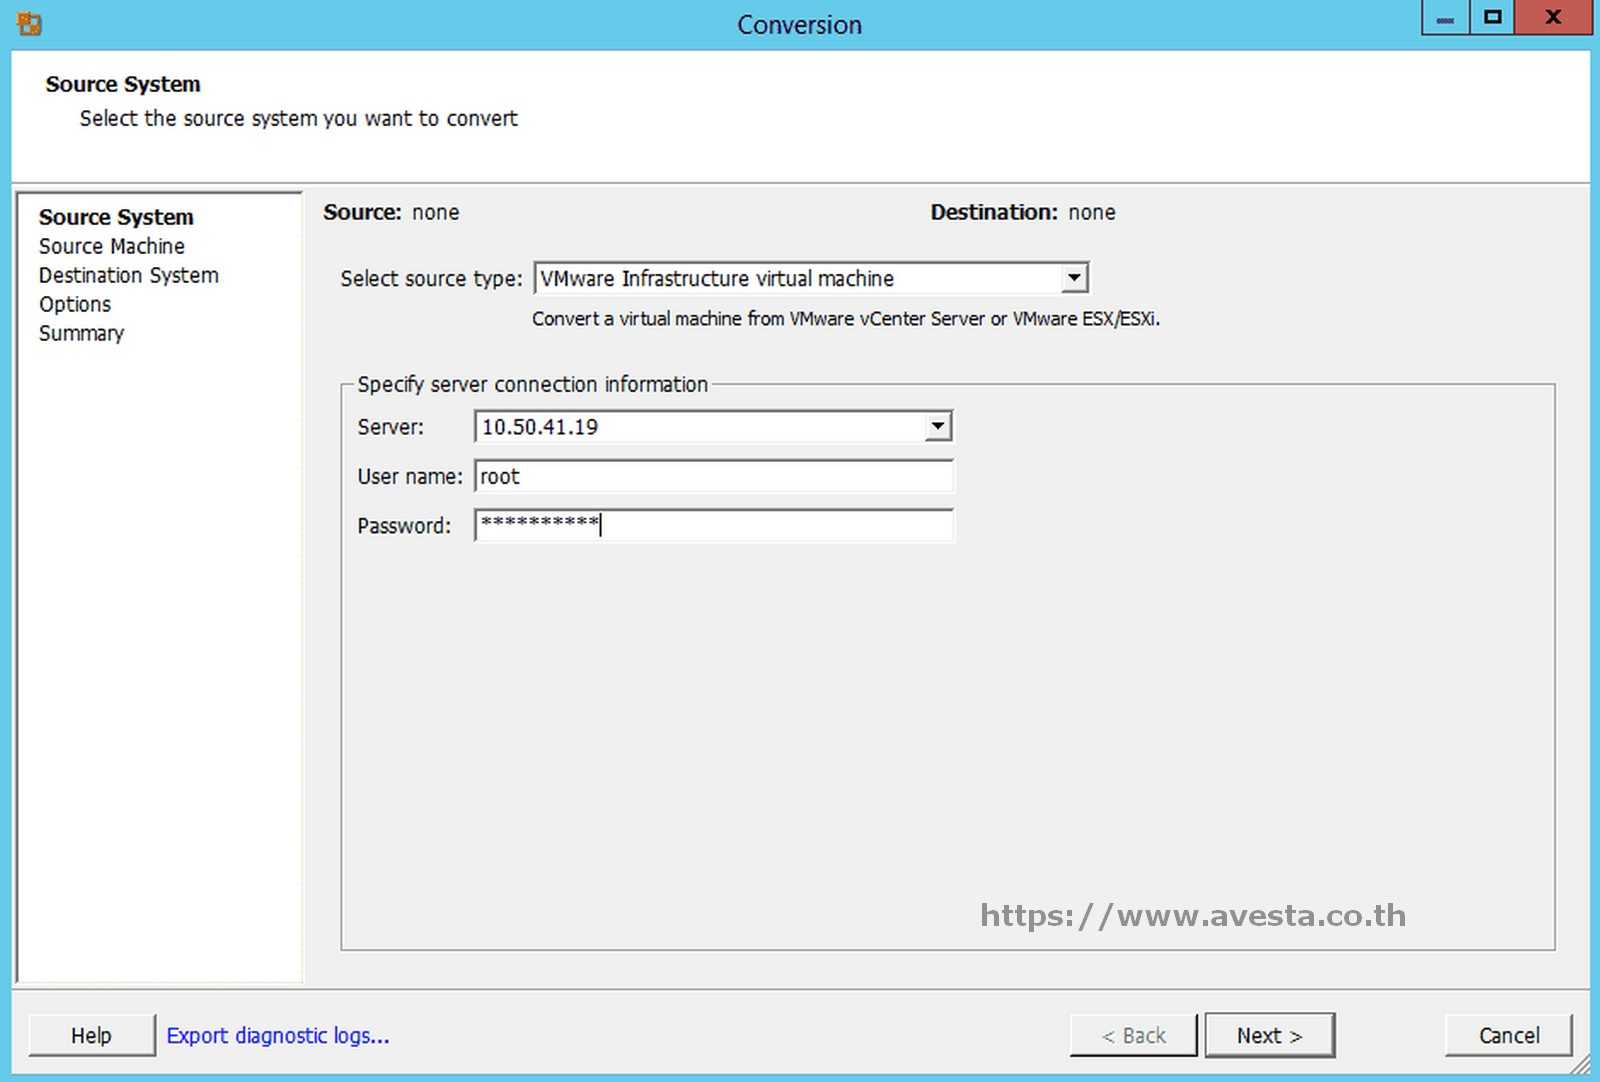Click inside the Password field

tap(714, 525)
